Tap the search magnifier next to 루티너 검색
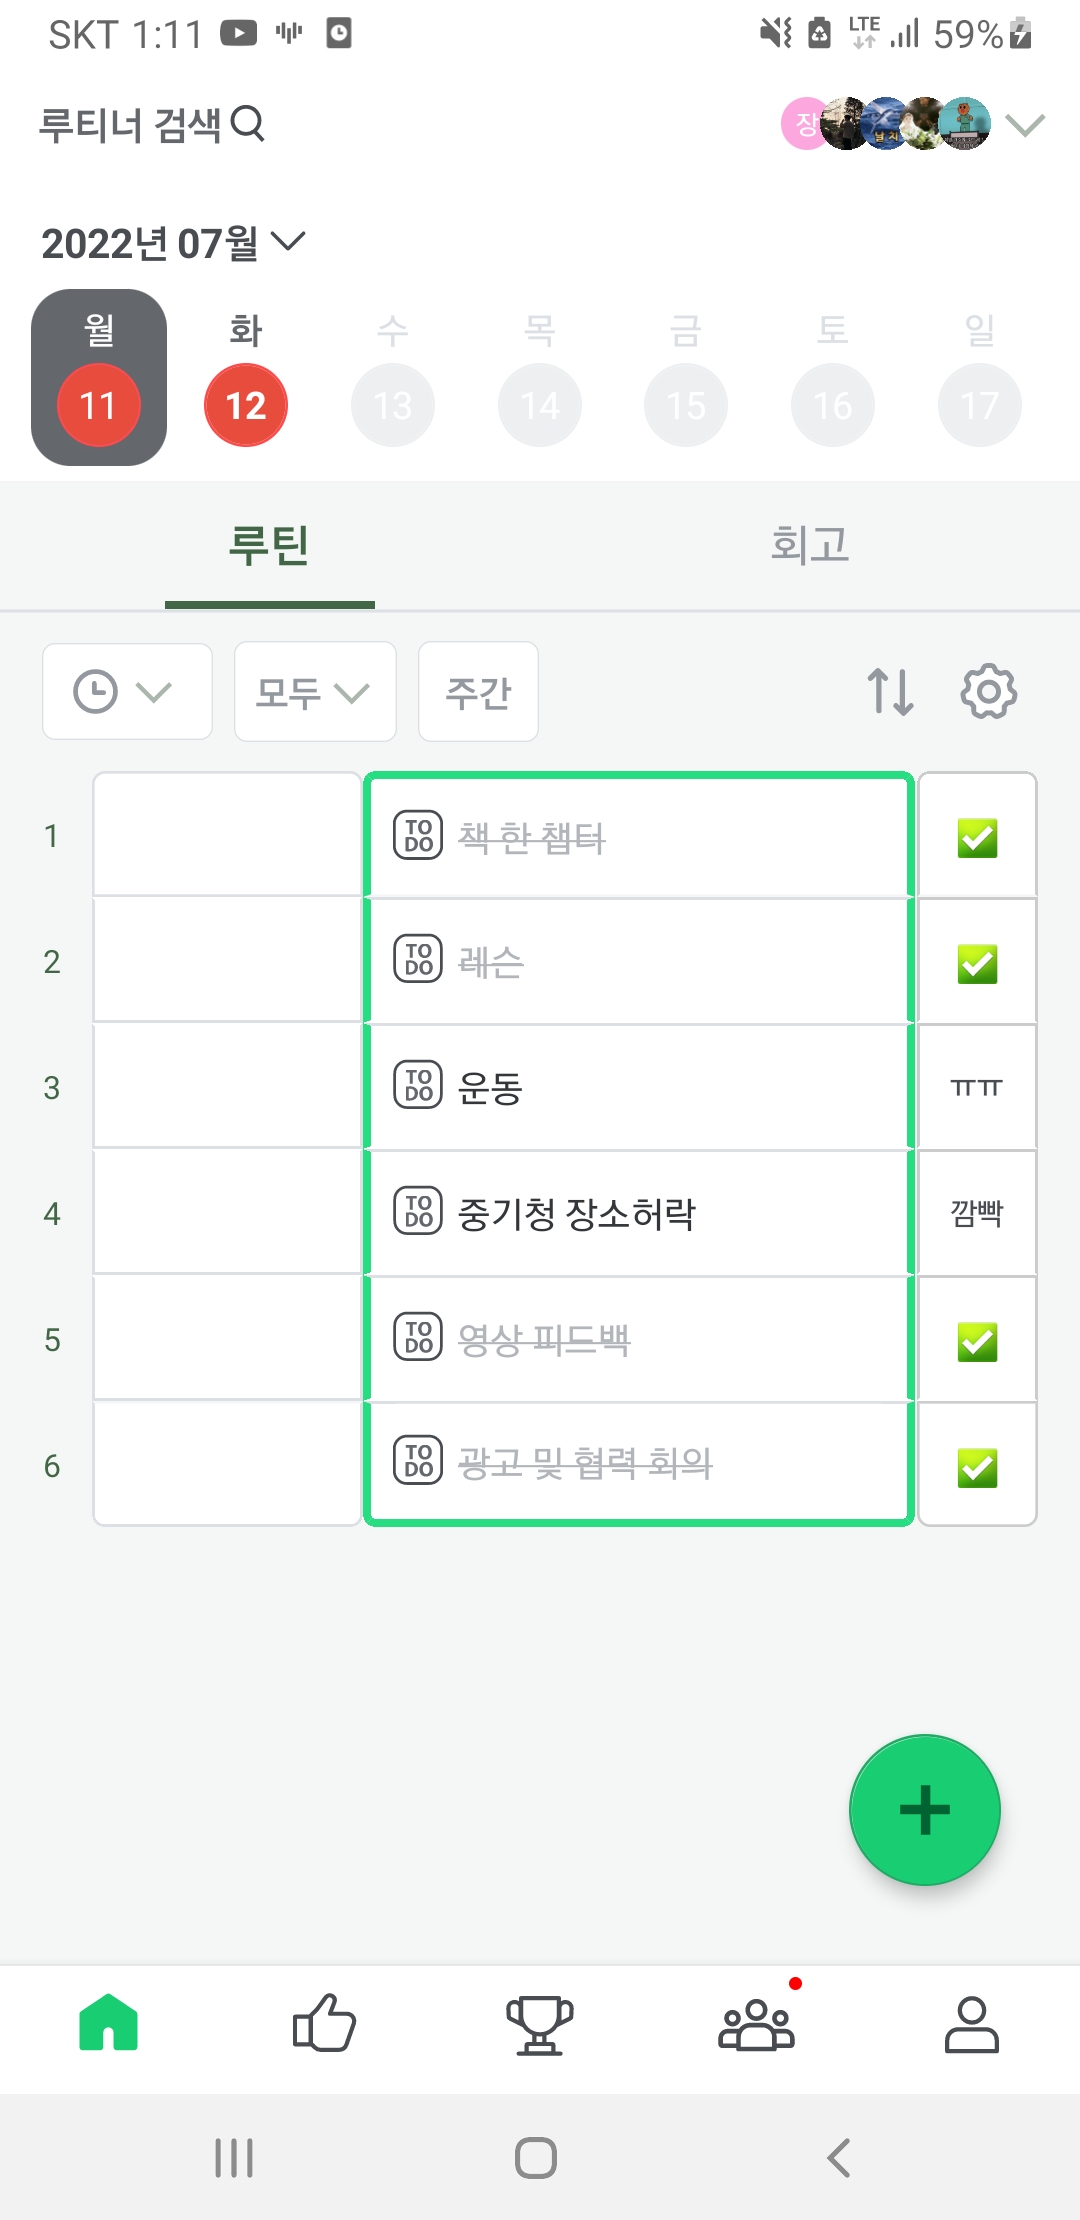This screenshot has width=1080, height=2220. (248, 124)
